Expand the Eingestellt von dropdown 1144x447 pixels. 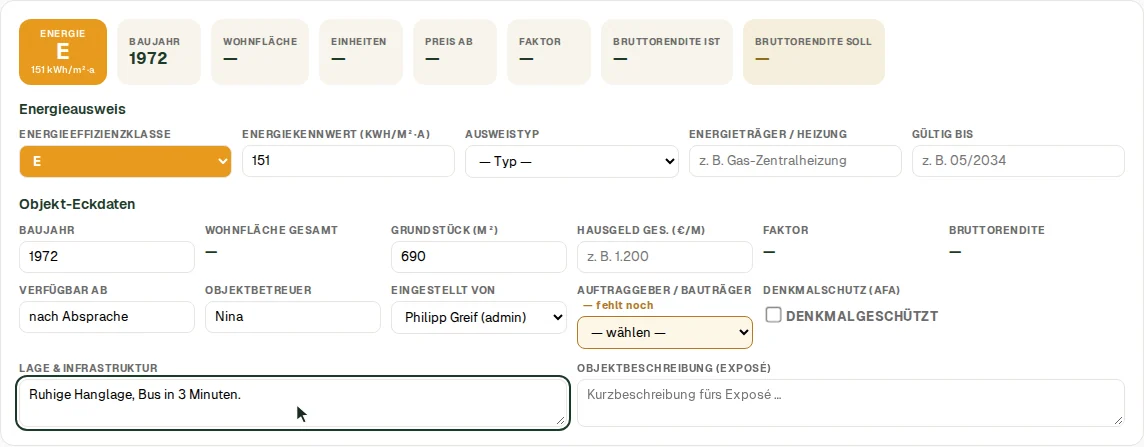479,317
